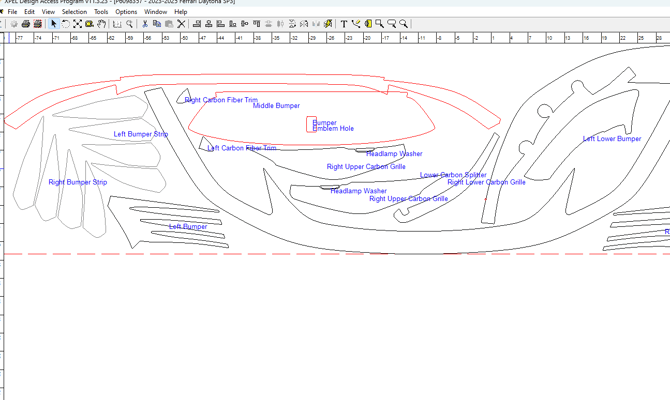Click the rightmost magnifier zoom icon
670x400 pixels.
pos(404,24)
